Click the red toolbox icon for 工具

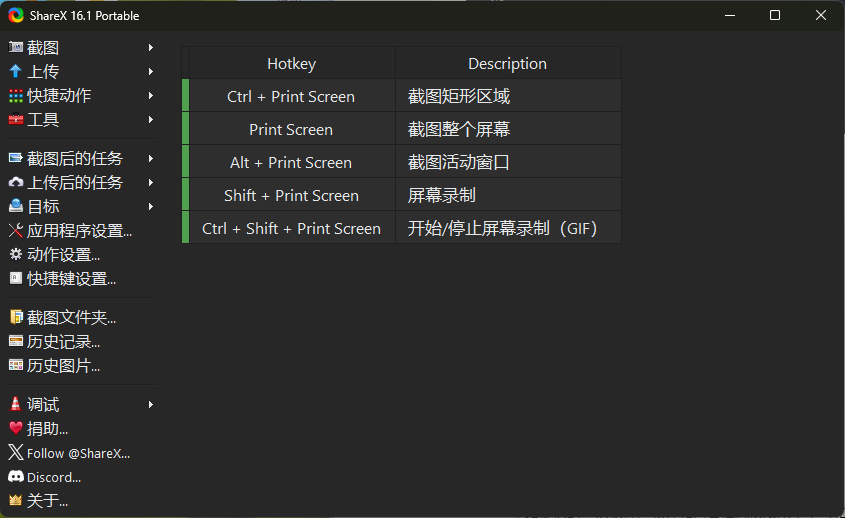15,120
